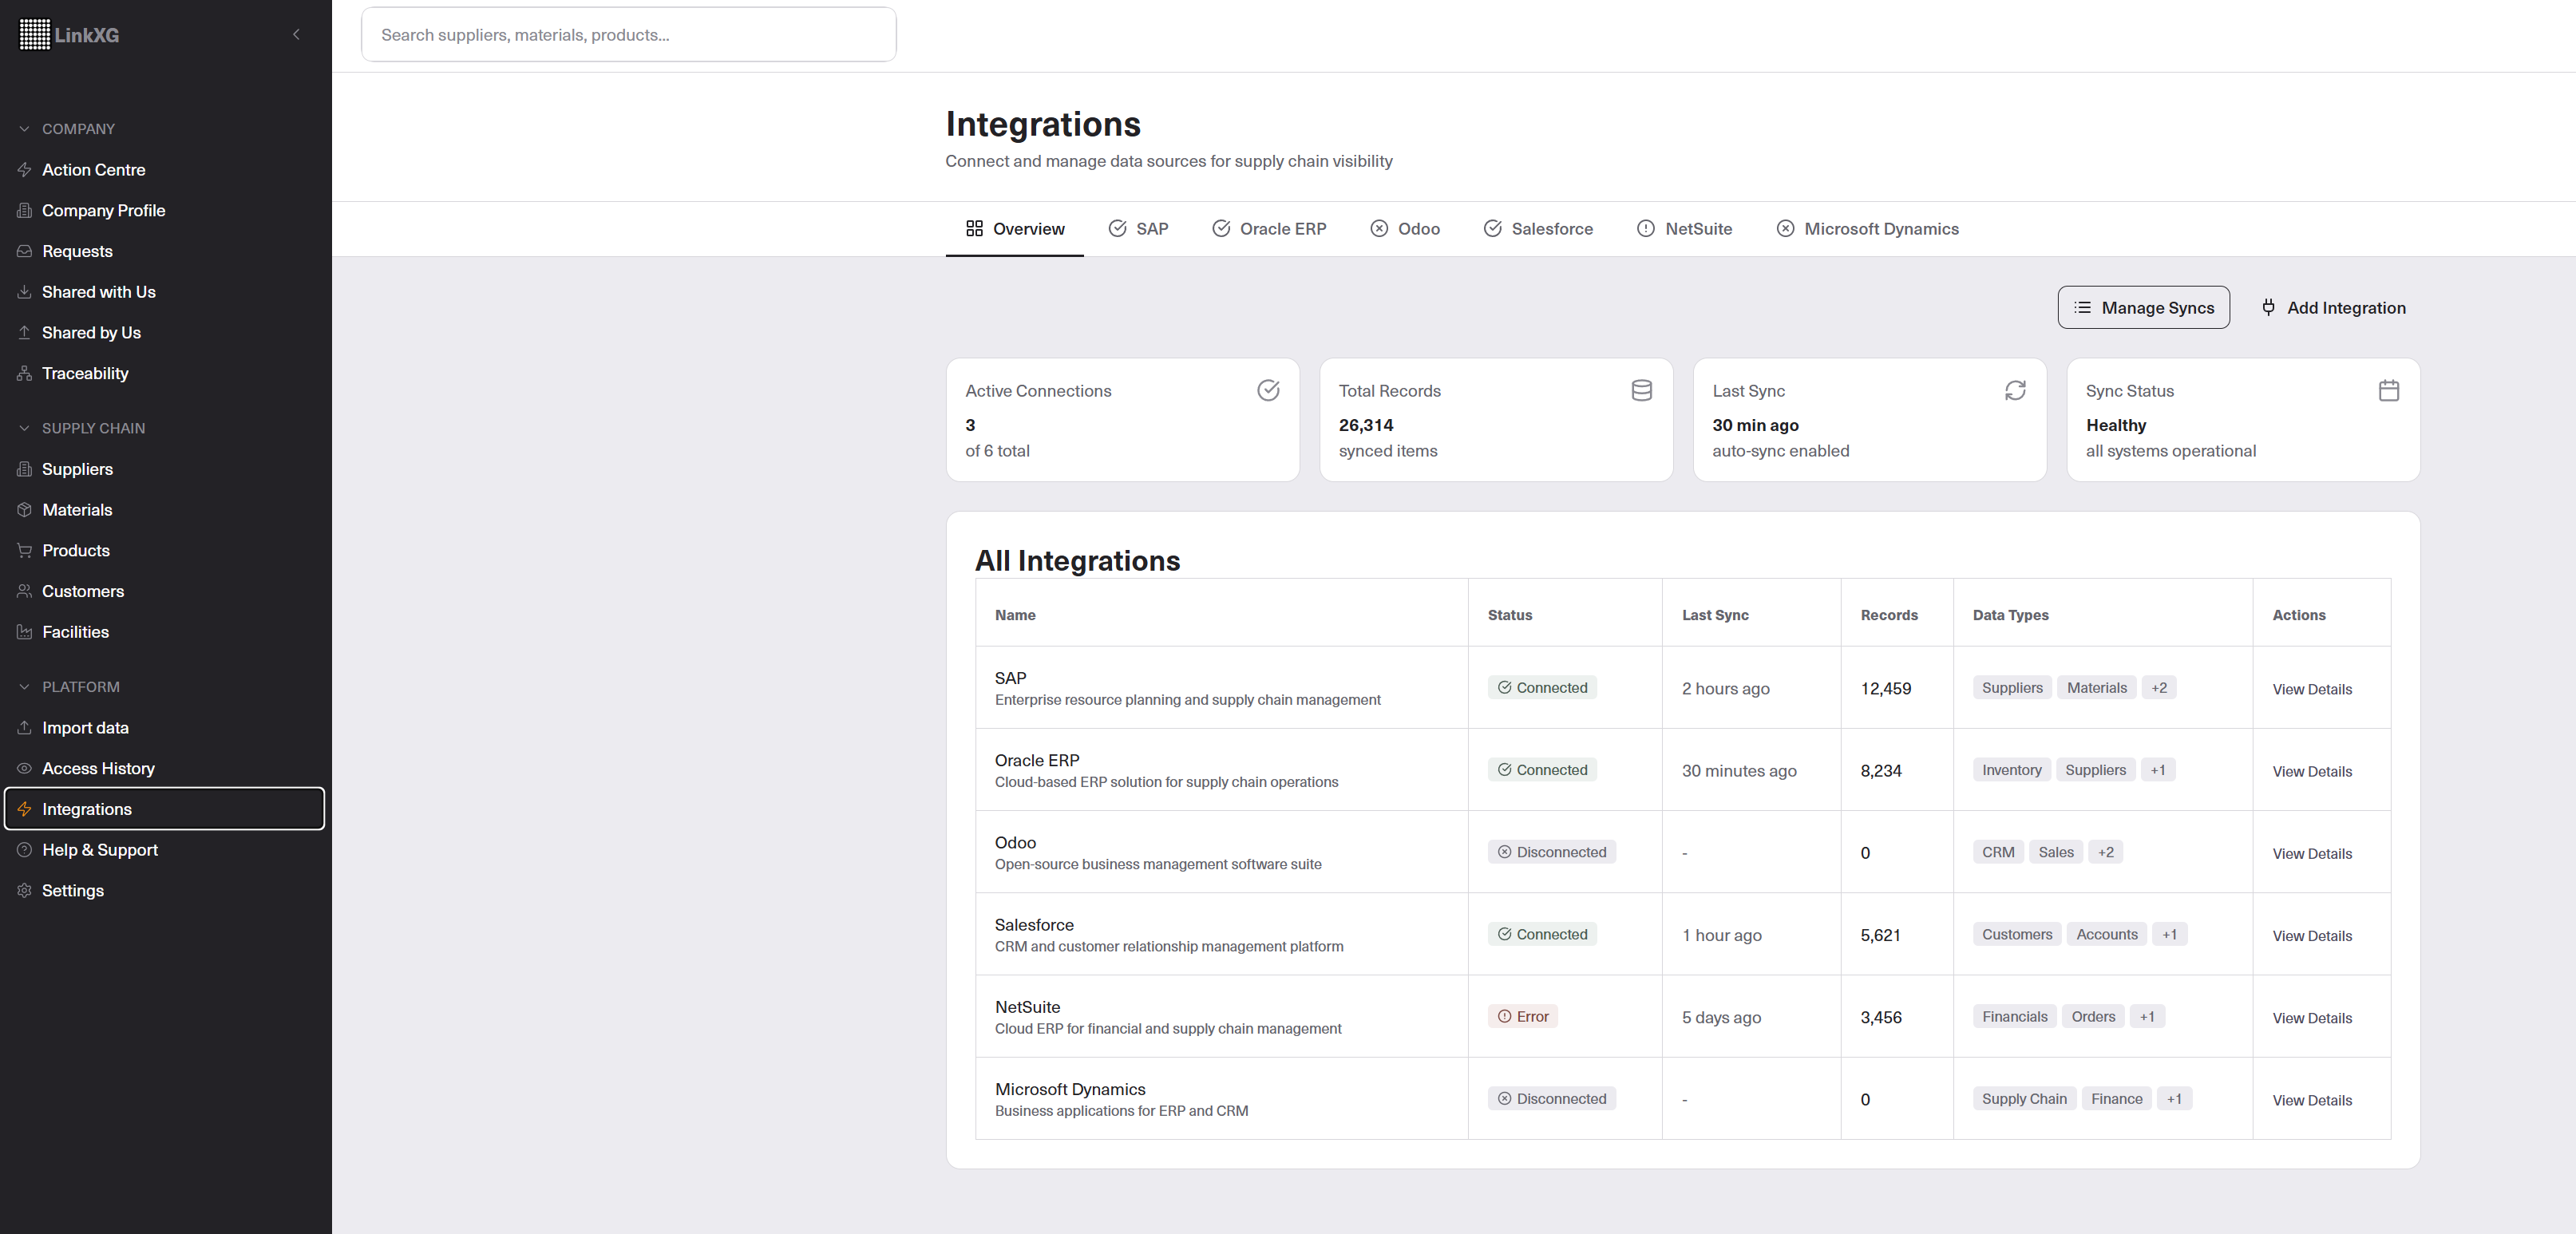Click the Shared by Us upload icon
This screenshot has height=1234, width=2576.
click(x=24, y=332)
